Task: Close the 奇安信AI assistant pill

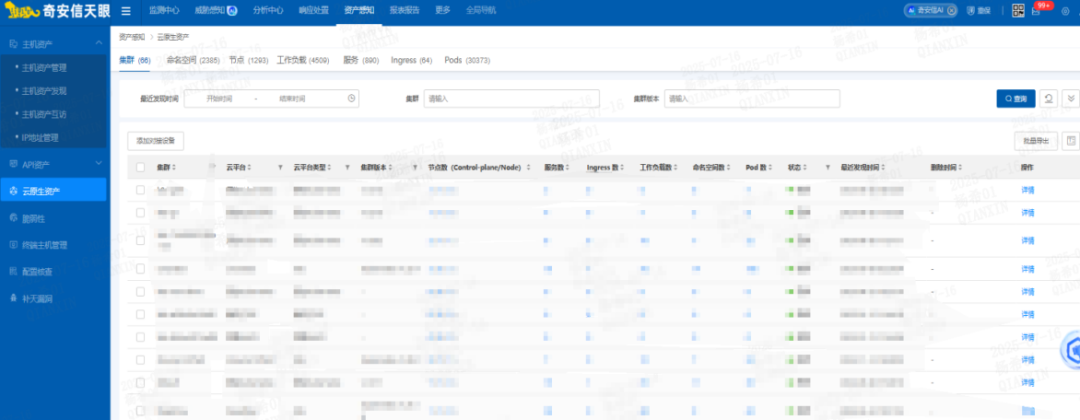Action: 951,10
